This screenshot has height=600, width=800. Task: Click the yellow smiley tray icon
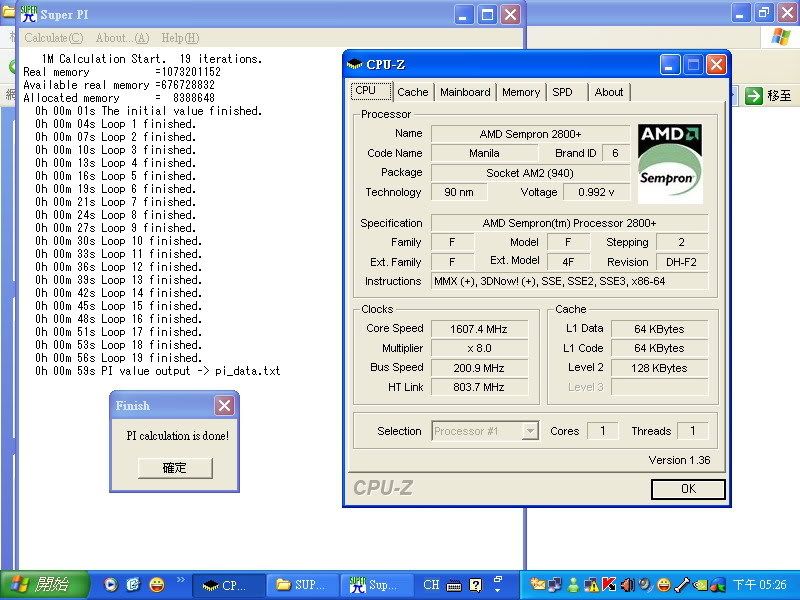click(x=663, y=584)
